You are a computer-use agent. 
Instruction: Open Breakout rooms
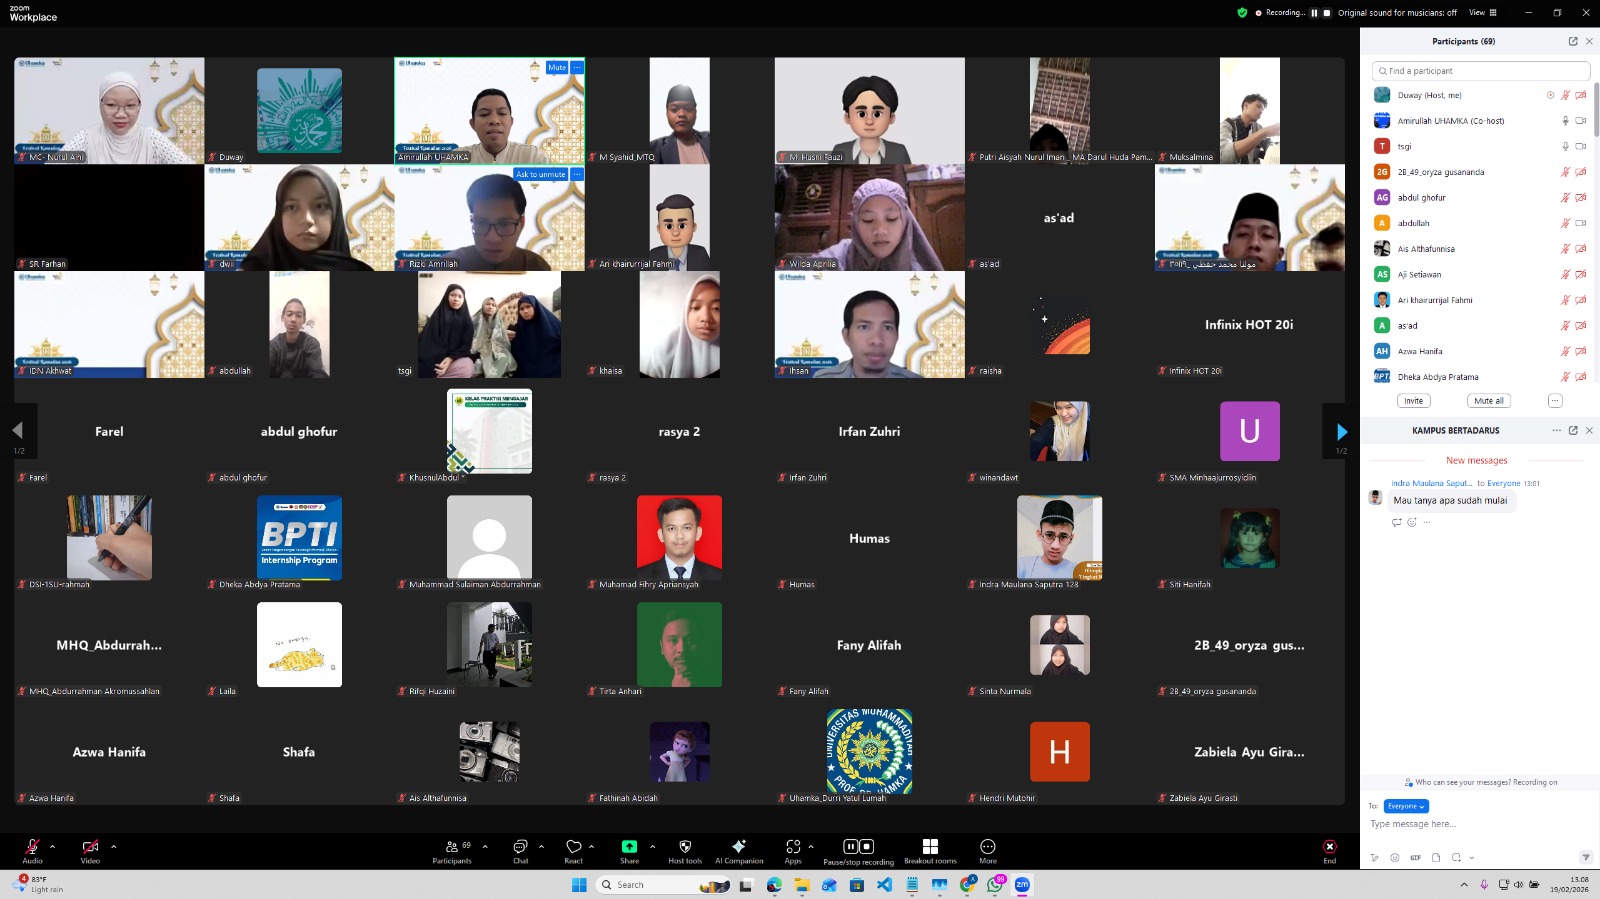pyautogui.click(x=930, y=847)
